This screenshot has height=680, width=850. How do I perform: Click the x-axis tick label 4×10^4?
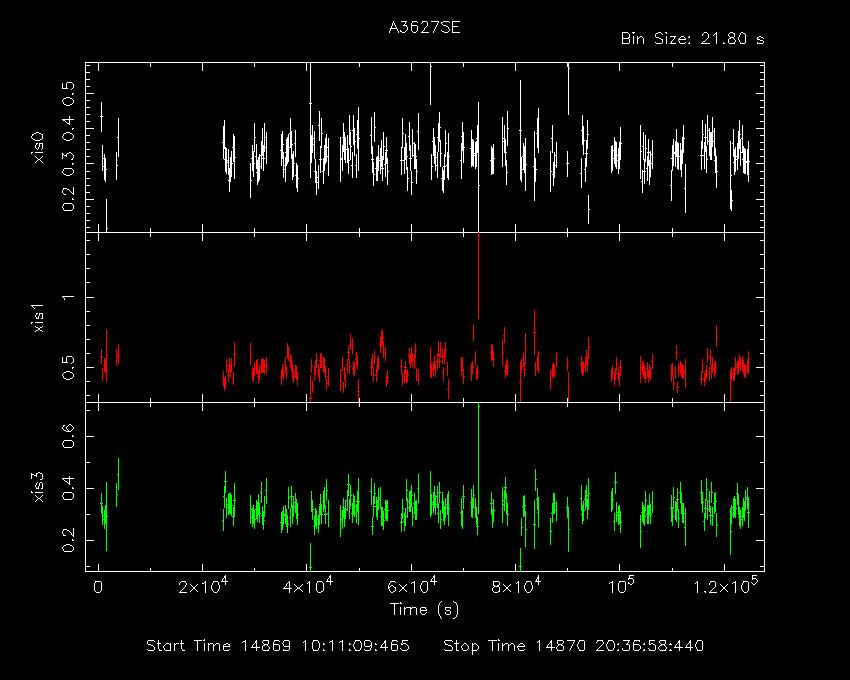click(307, 586)
